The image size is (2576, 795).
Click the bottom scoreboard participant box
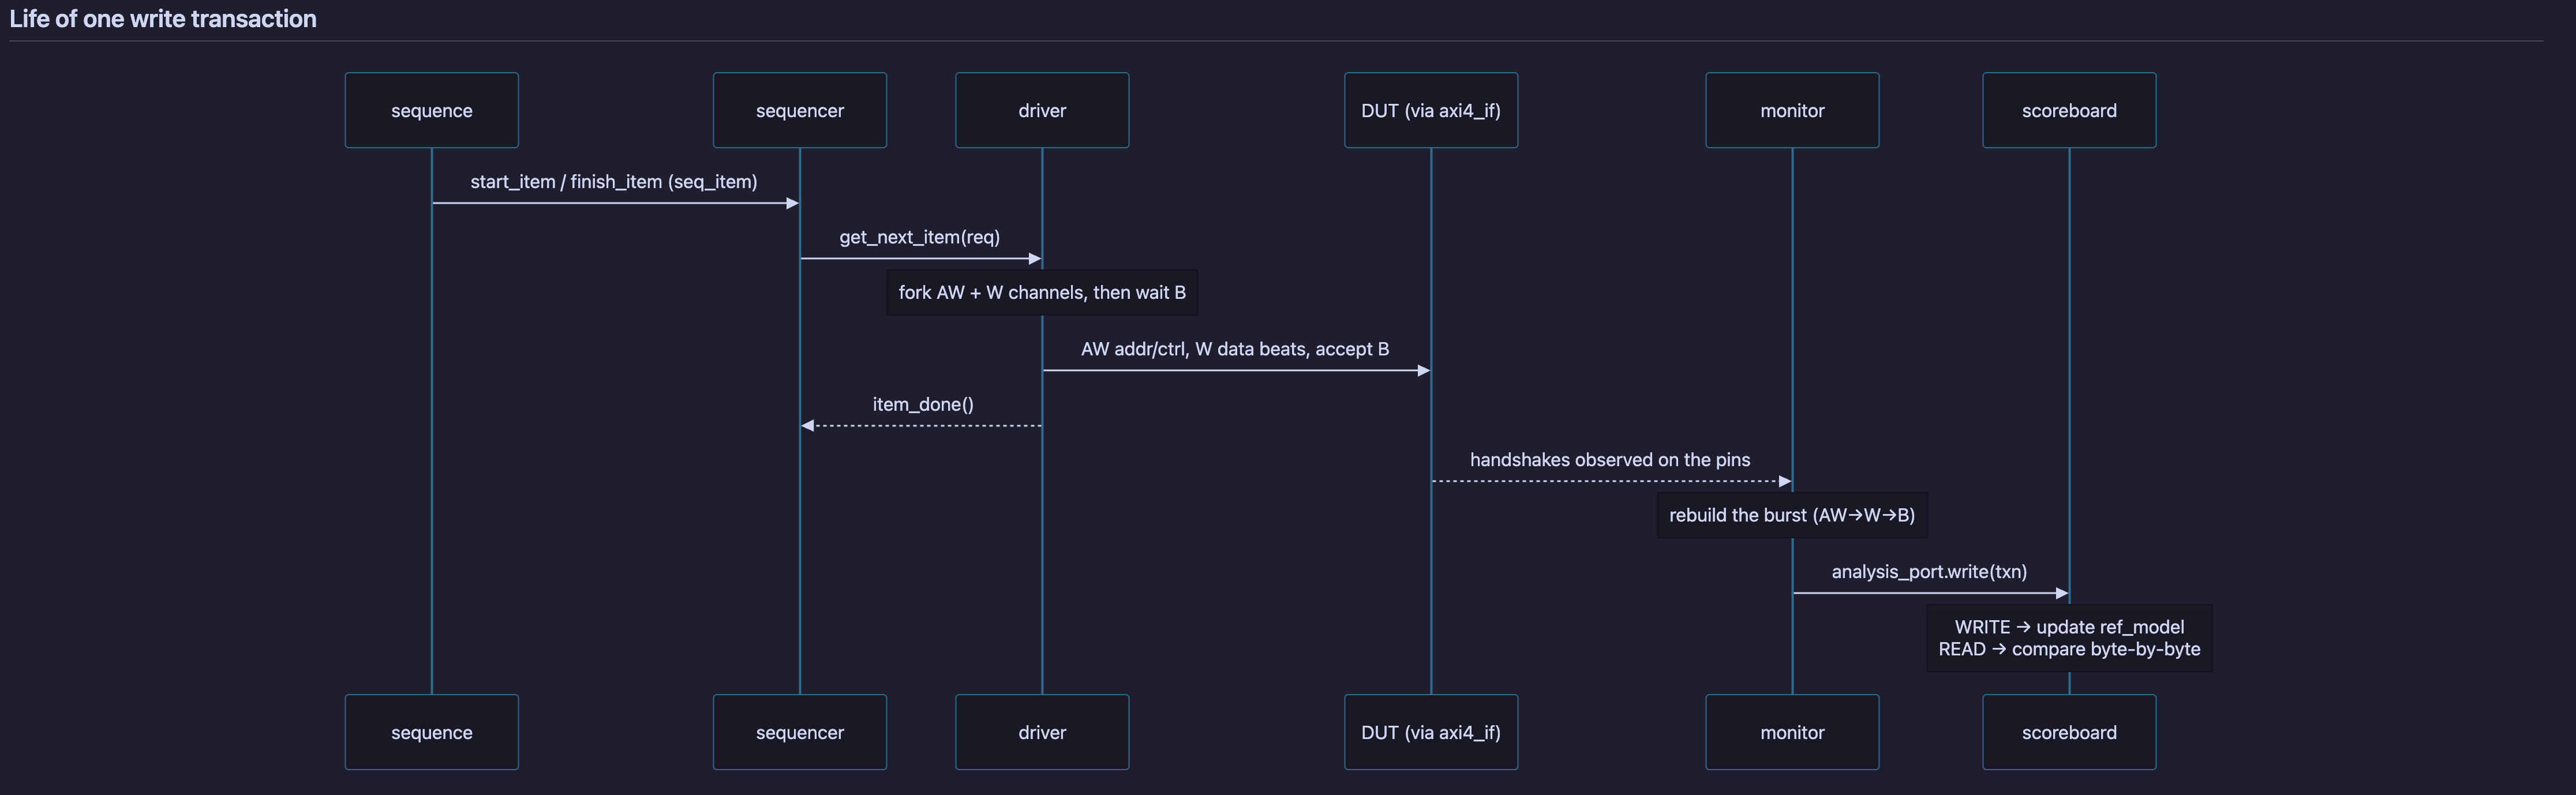[x=2069, y=732]
